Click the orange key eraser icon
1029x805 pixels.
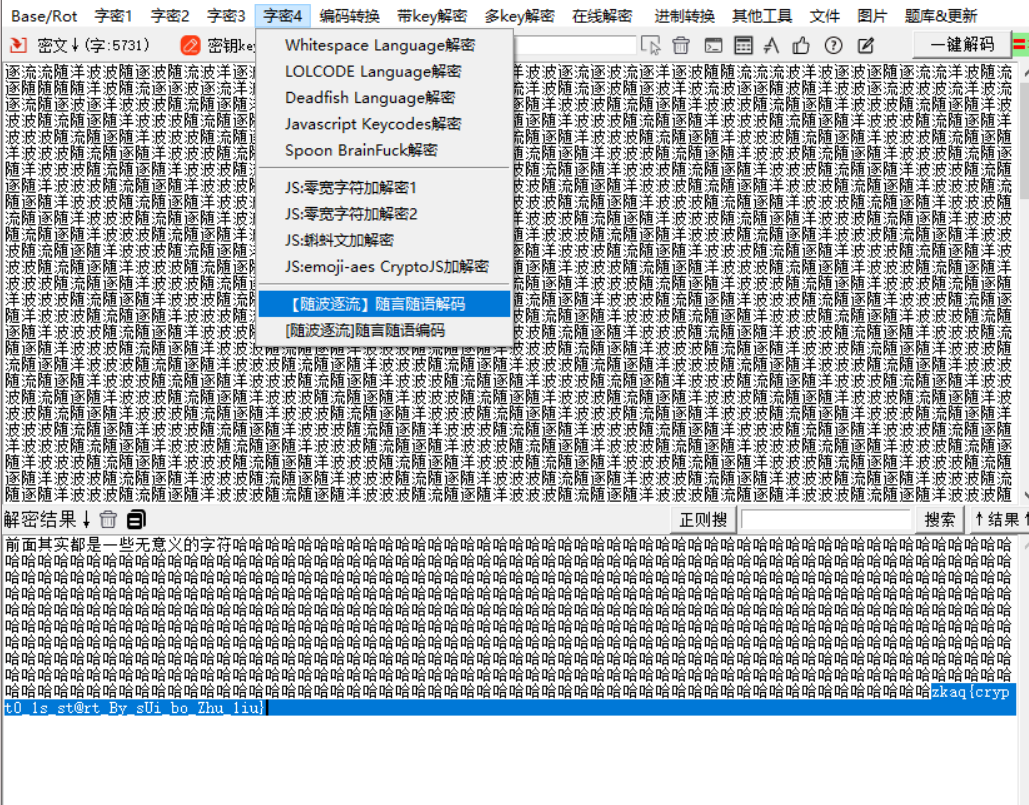(190, 45)
